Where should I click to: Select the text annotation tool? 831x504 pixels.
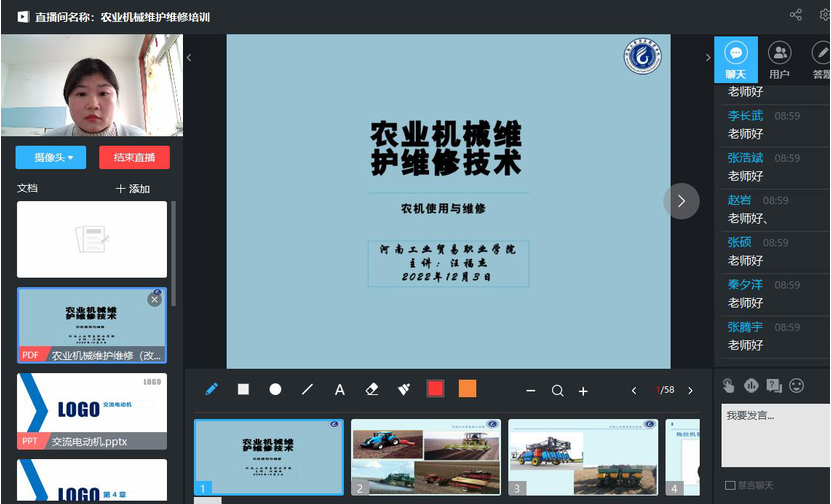[339, 390]
